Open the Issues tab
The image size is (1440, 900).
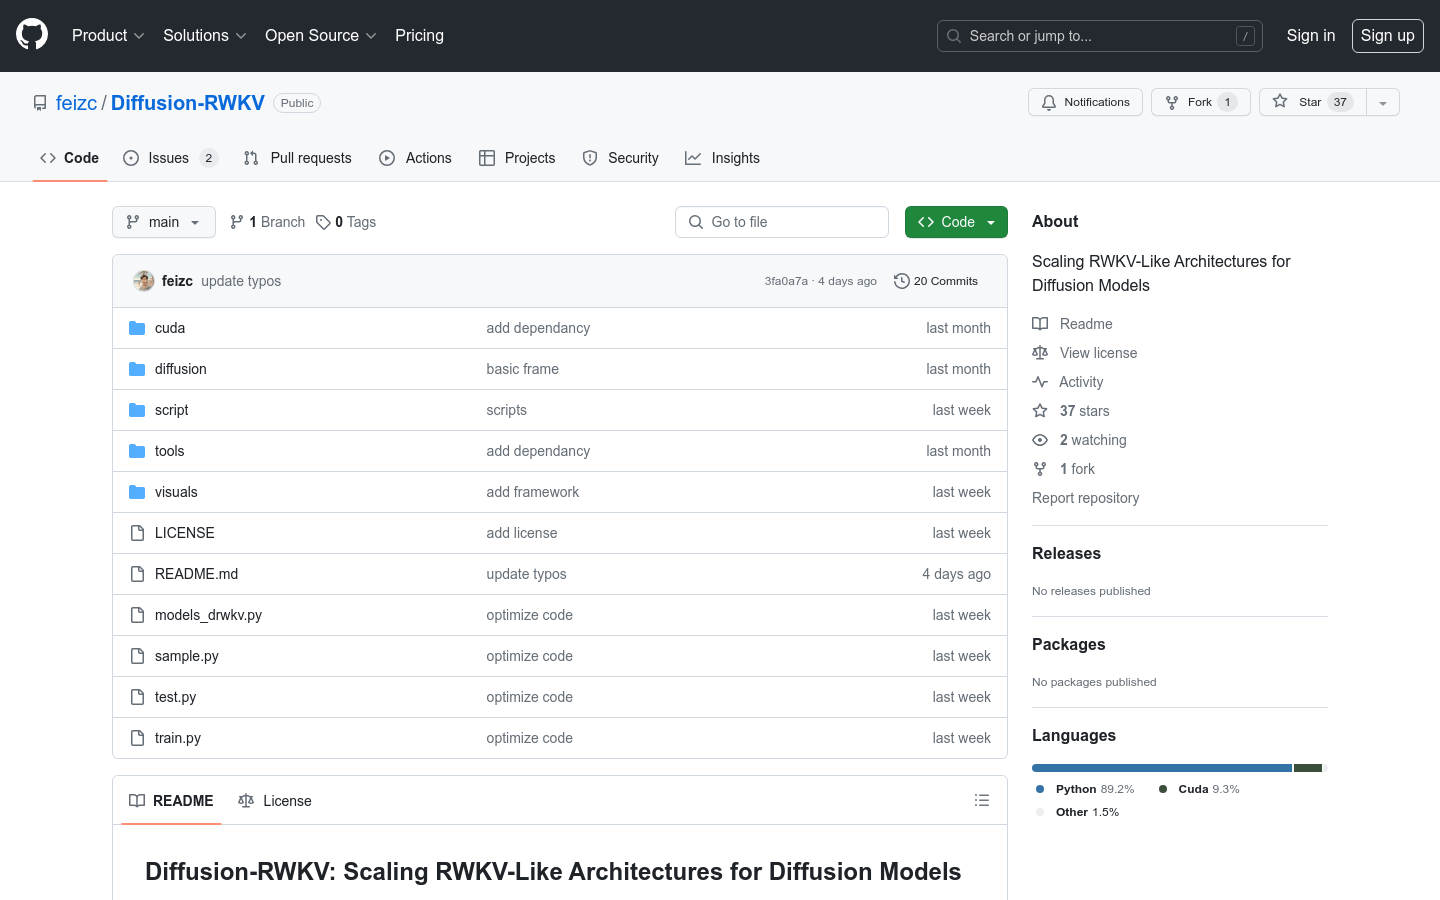click(x=170, y=158)
